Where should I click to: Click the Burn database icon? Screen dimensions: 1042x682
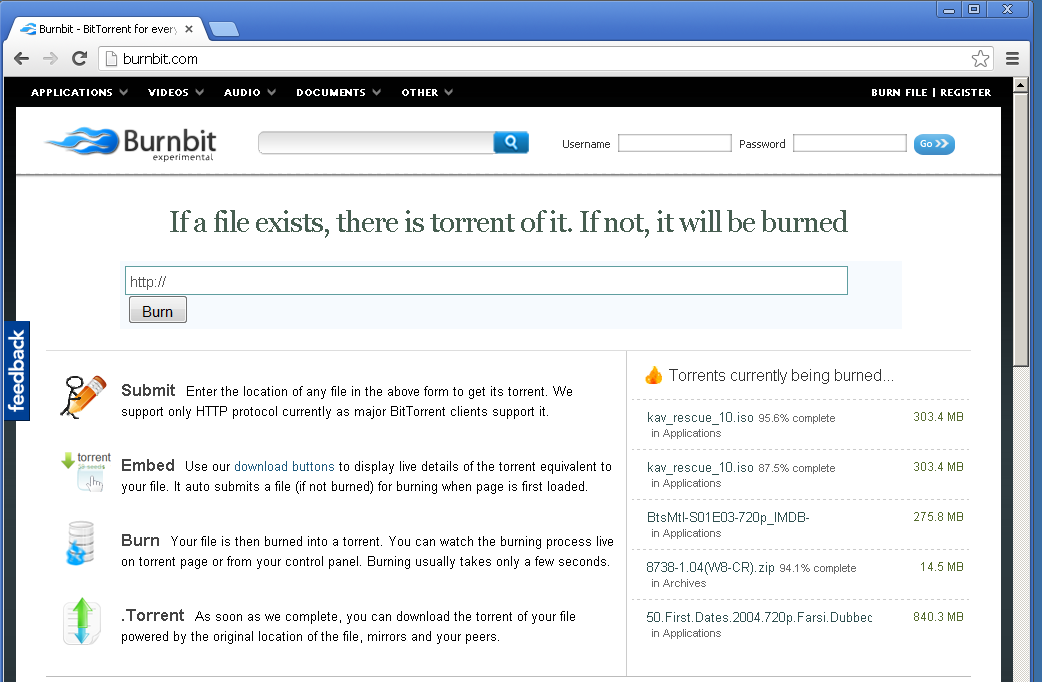(x=80, y=543)
